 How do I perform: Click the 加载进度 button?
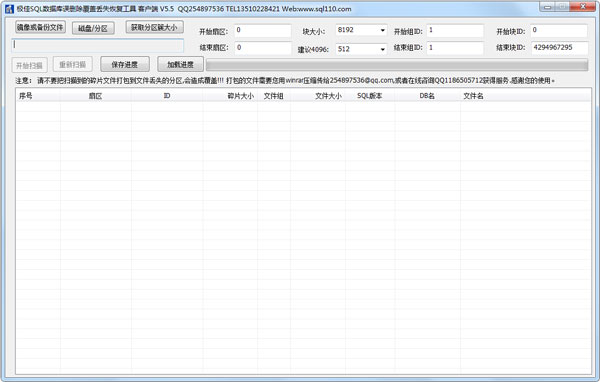click(x=180, y=64)
